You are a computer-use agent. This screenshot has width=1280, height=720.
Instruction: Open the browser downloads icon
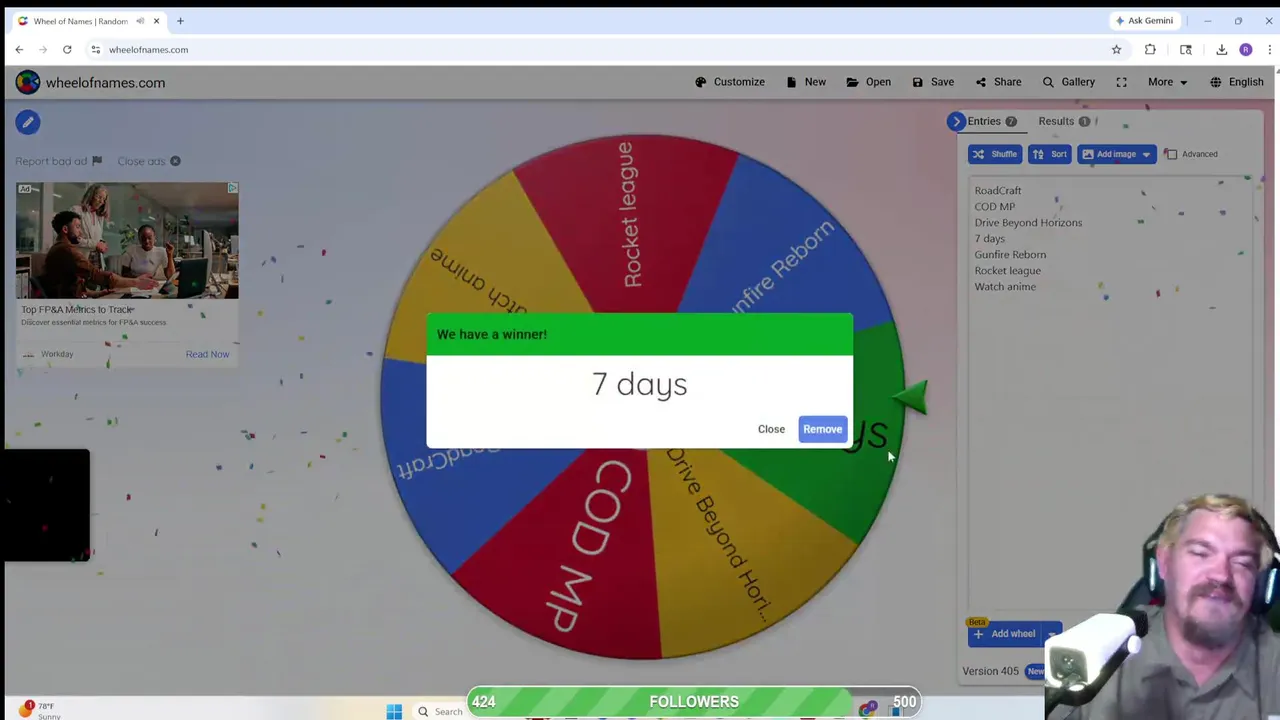click(1221, 49)
